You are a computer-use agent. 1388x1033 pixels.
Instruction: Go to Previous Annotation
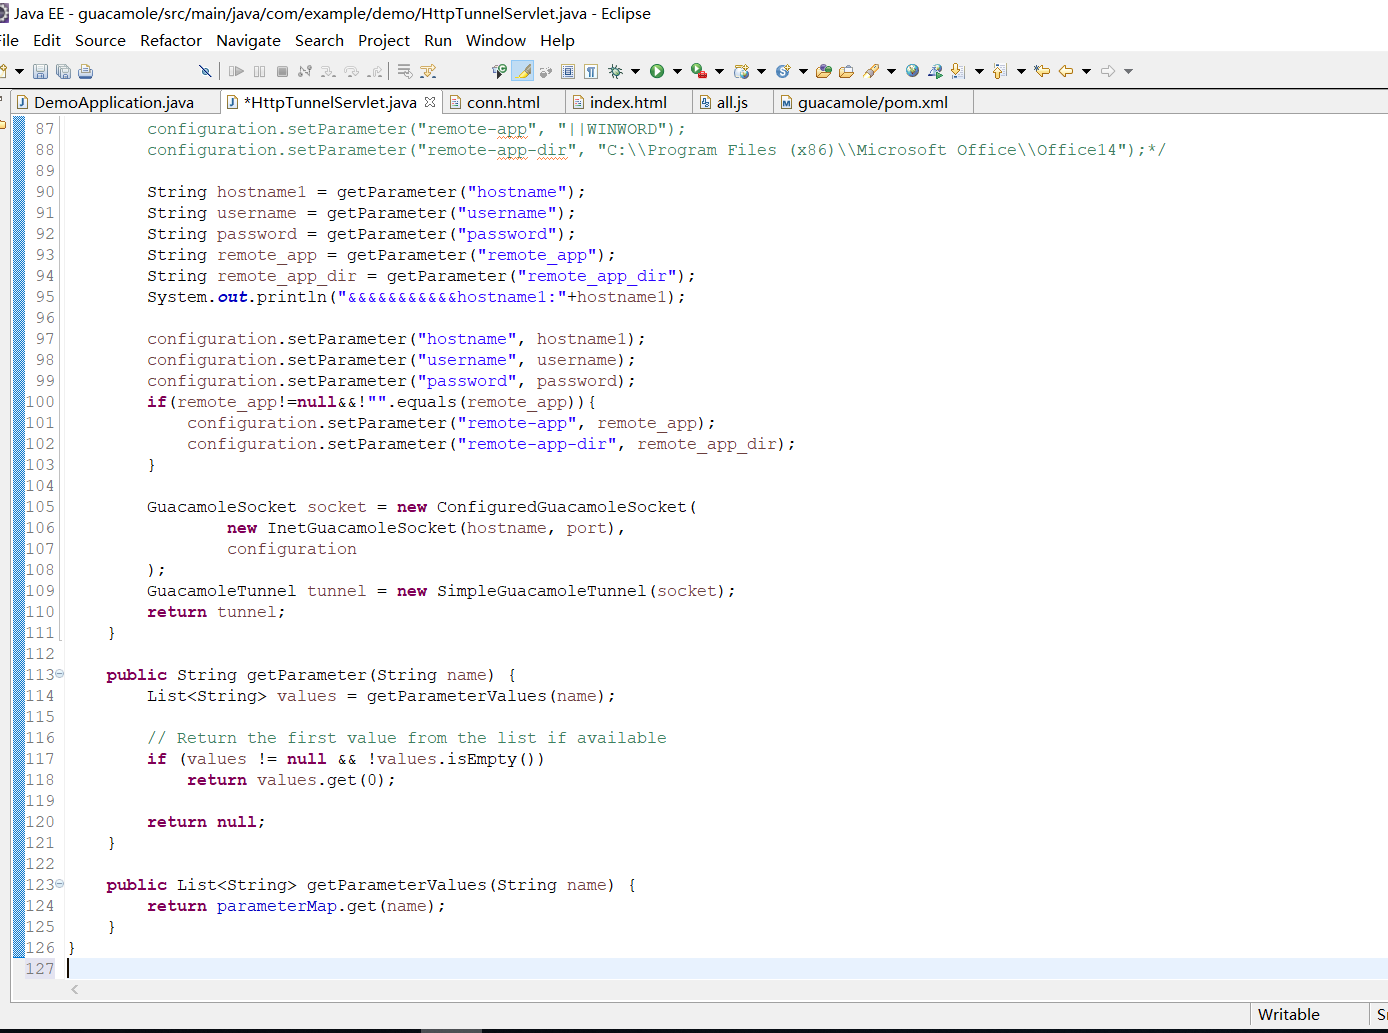coord(999,71)
